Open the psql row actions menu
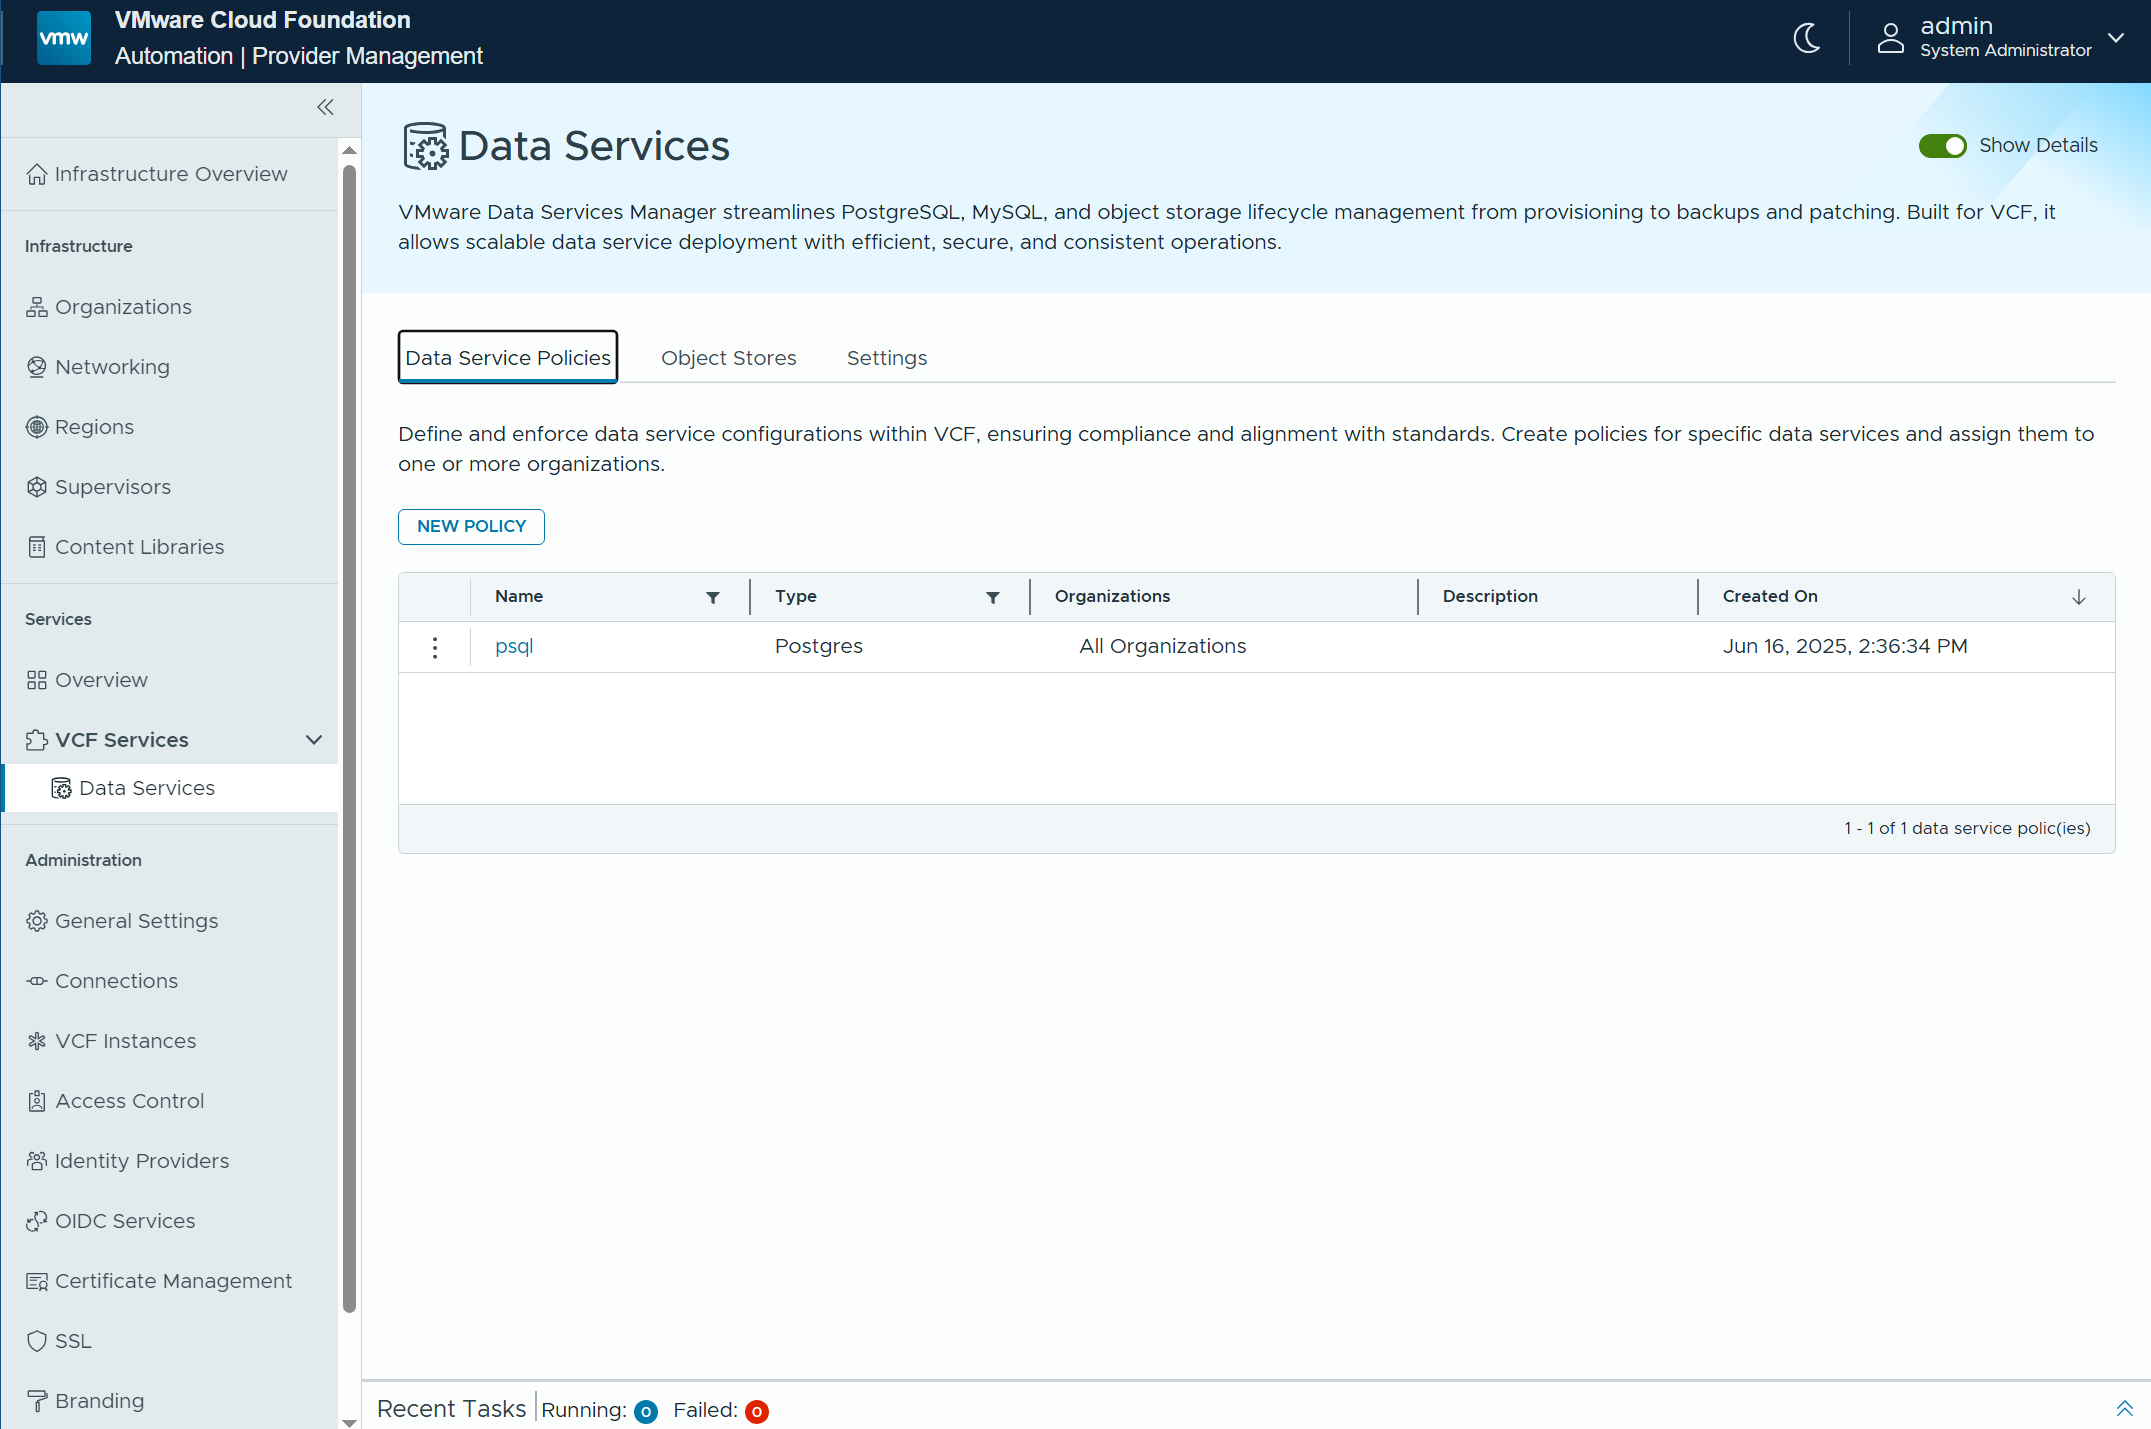 (434, 647)
